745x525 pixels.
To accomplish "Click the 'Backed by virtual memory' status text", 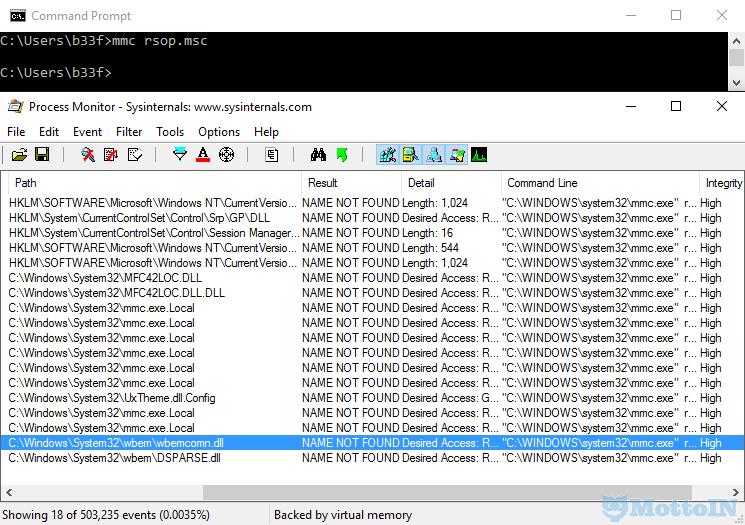I will (x=343, y=515).
